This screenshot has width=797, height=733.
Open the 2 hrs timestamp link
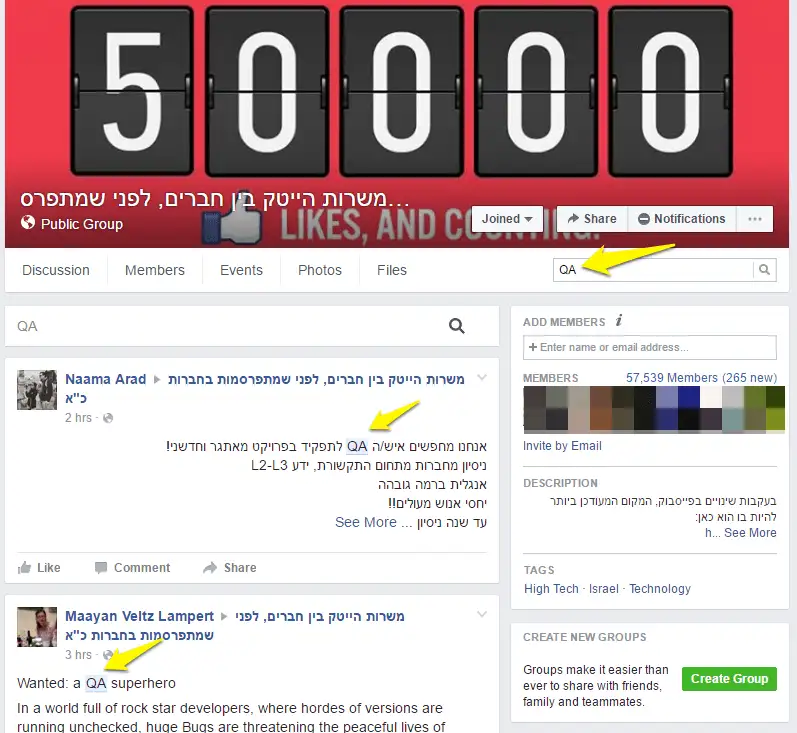[x=78, y=418]
